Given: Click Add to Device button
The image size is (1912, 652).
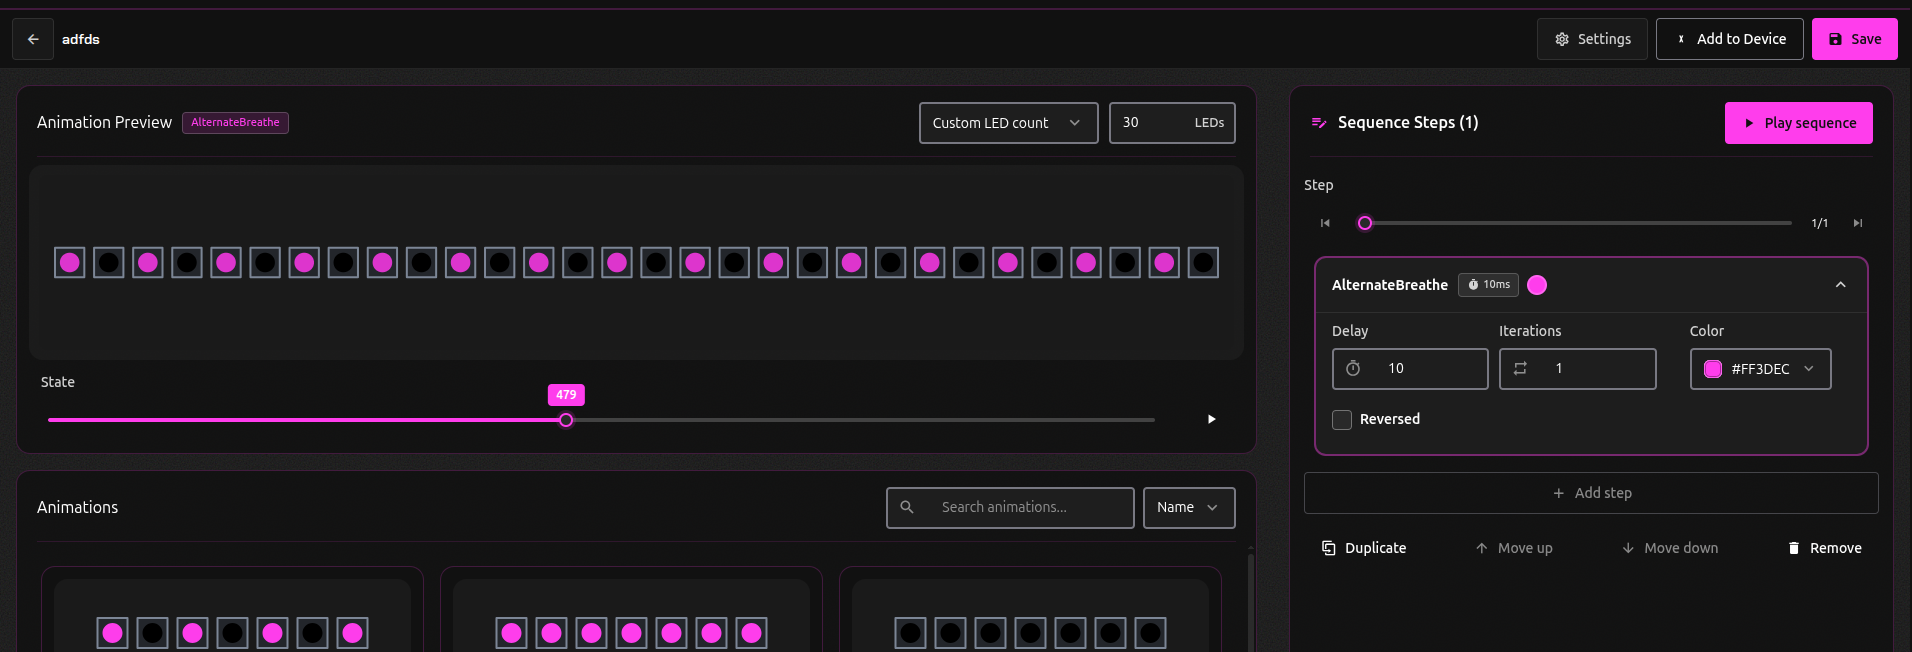Looking at the screenshot, I should (x=1729, y=39).
